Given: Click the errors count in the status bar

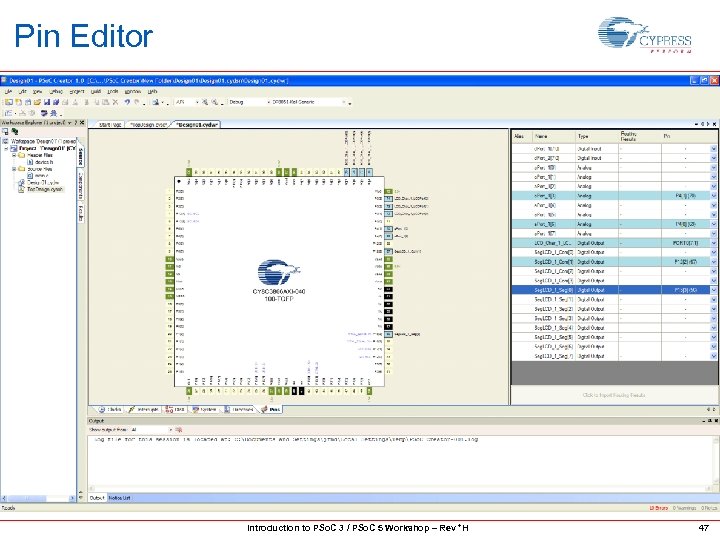Looking at the screenshot, I should click(658, 508).
